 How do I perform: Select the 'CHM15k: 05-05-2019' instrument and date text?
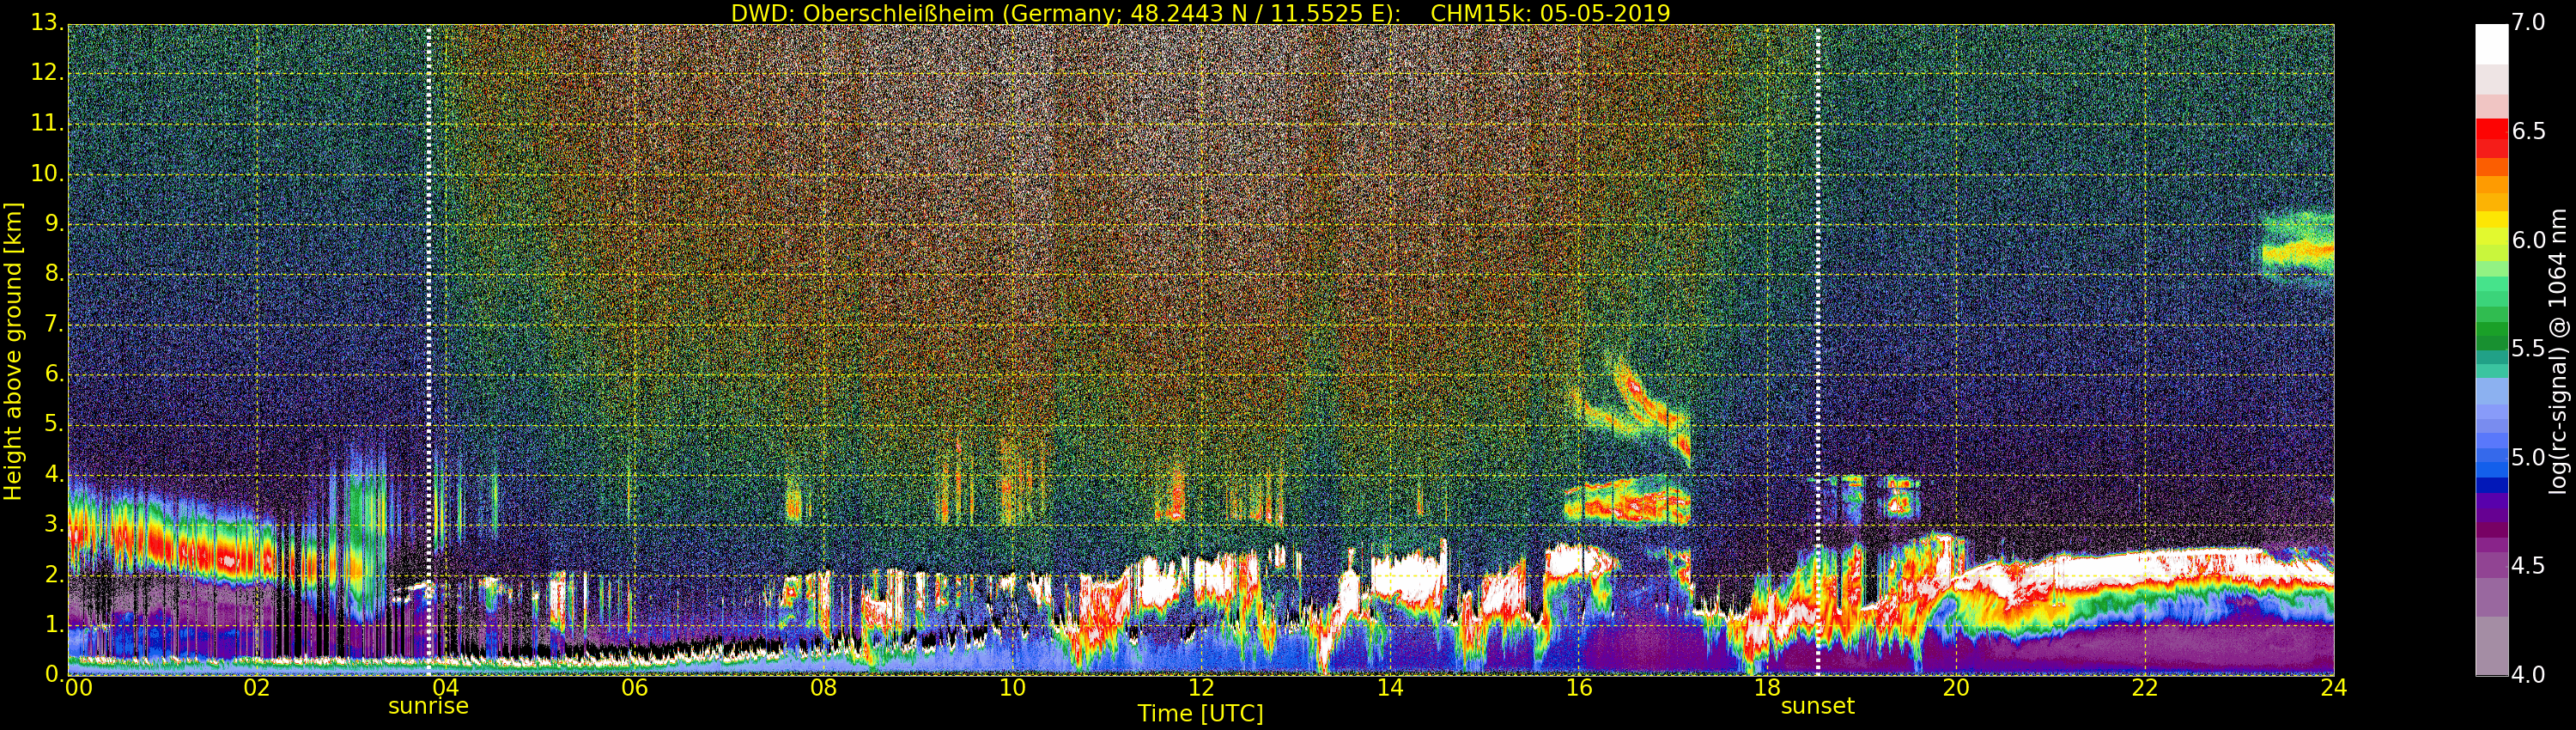(1551, 13)
